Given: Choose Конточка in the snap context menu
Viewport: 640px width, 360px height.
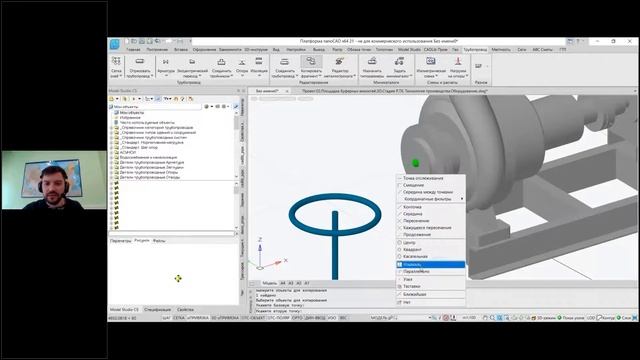Looking at the screenshot, I should (x=431, y=207).
